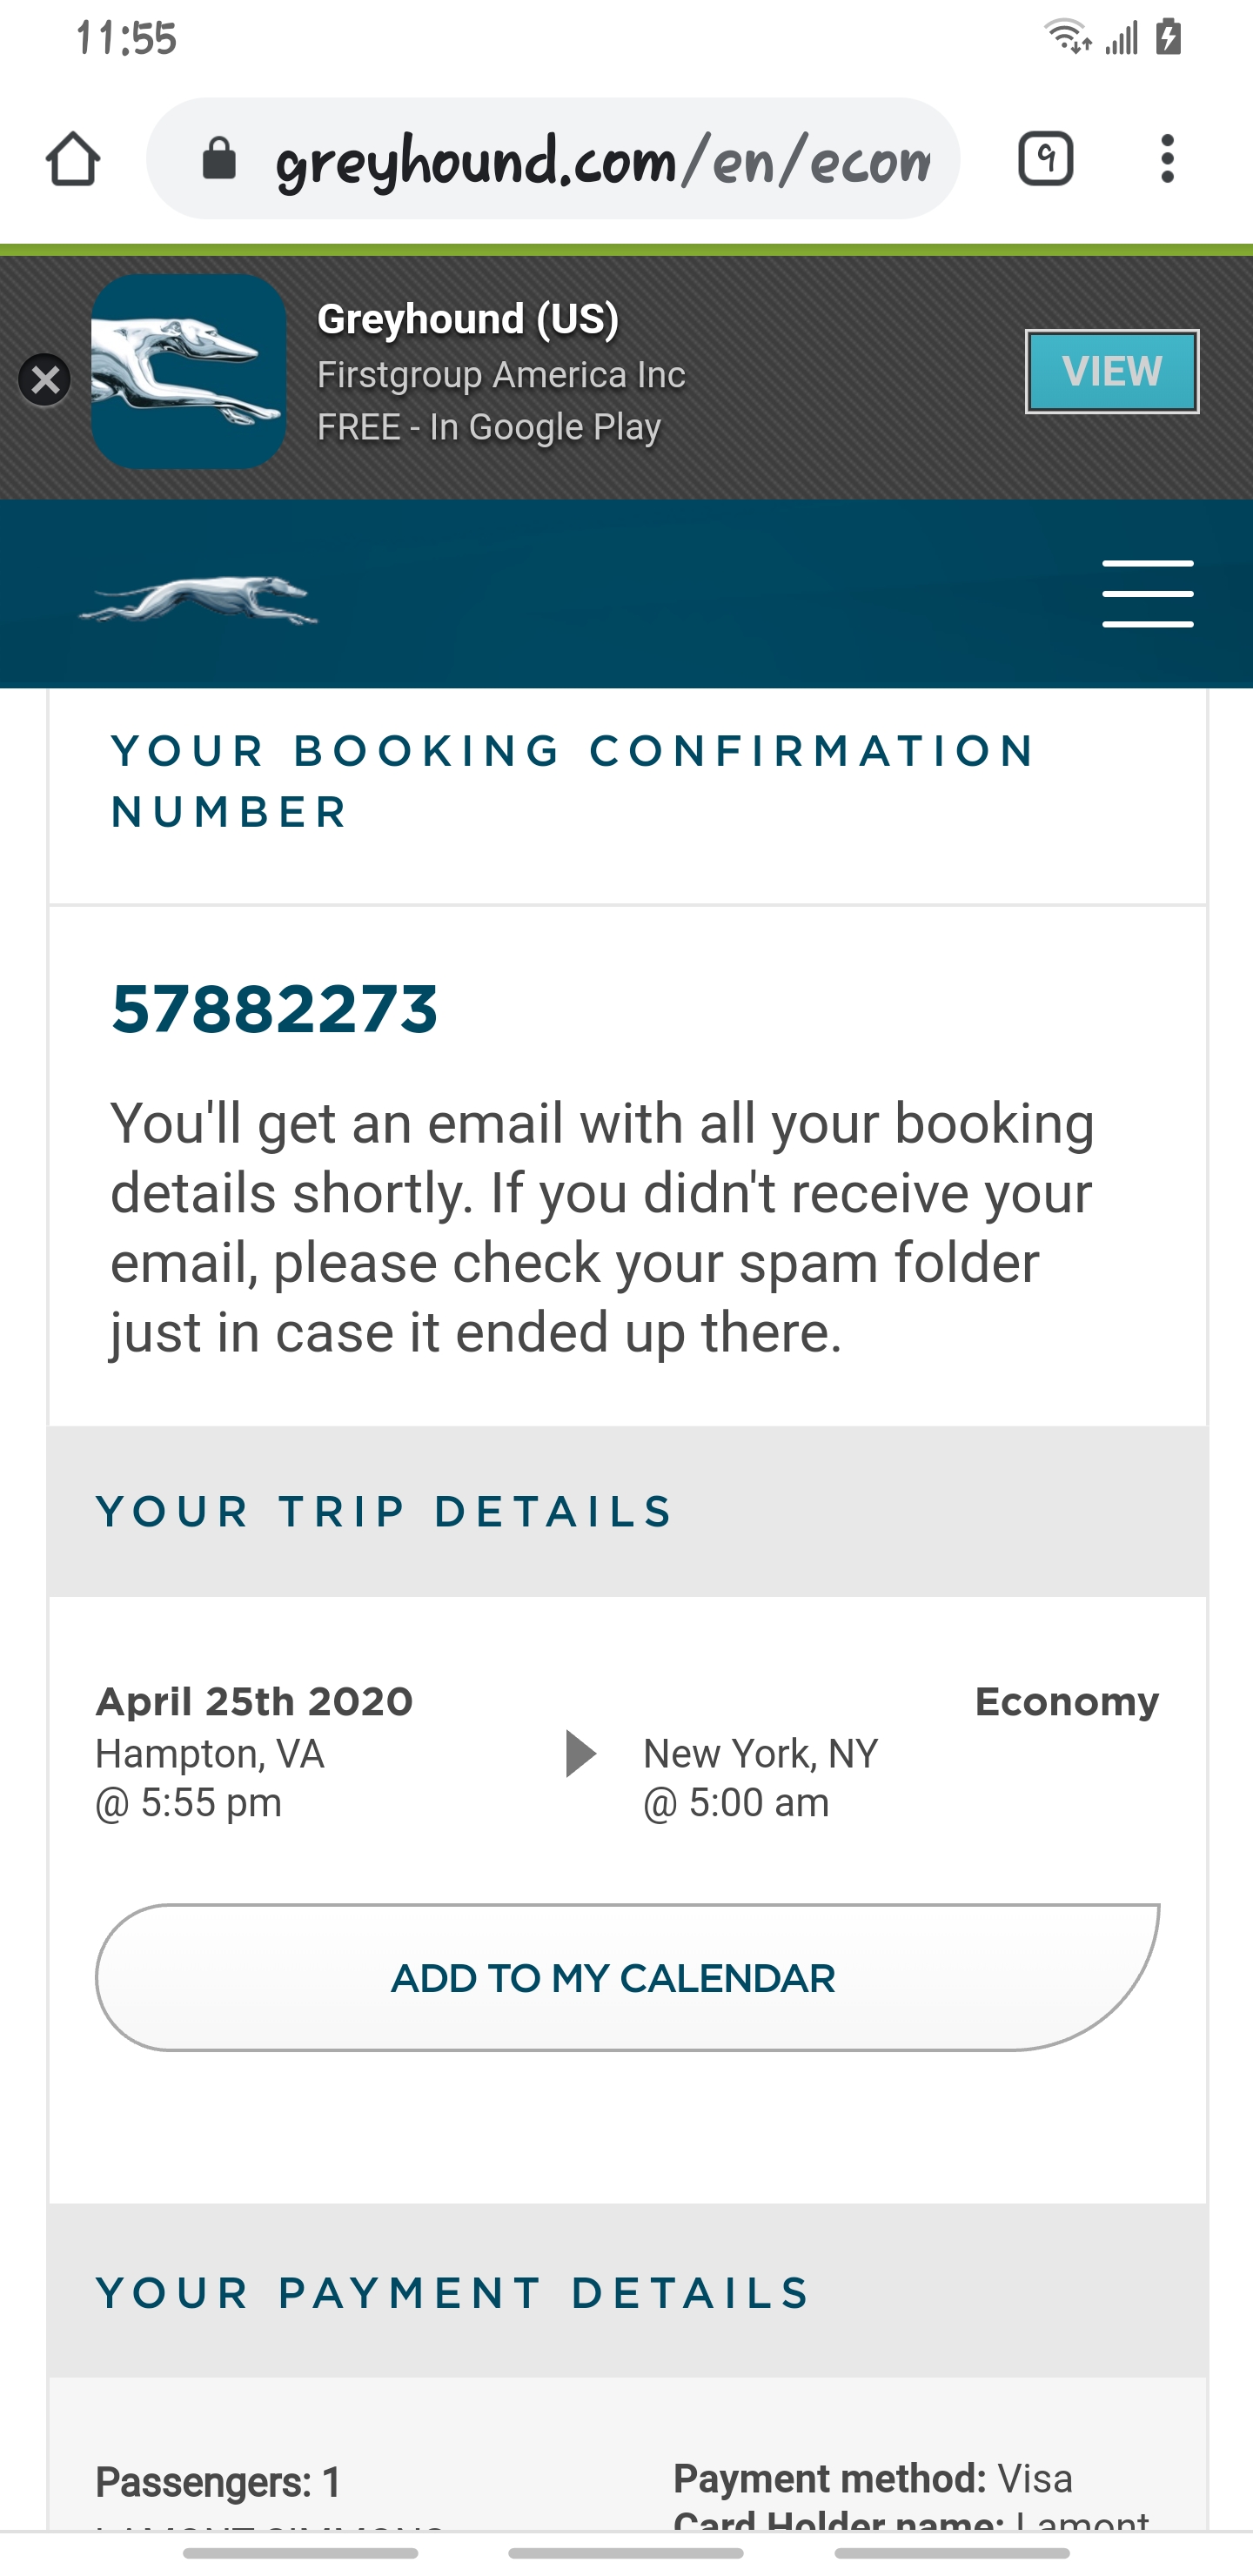Screen dimensions: 1253x2576
Task: Tap the browser home icon
Action: point(73,159)
